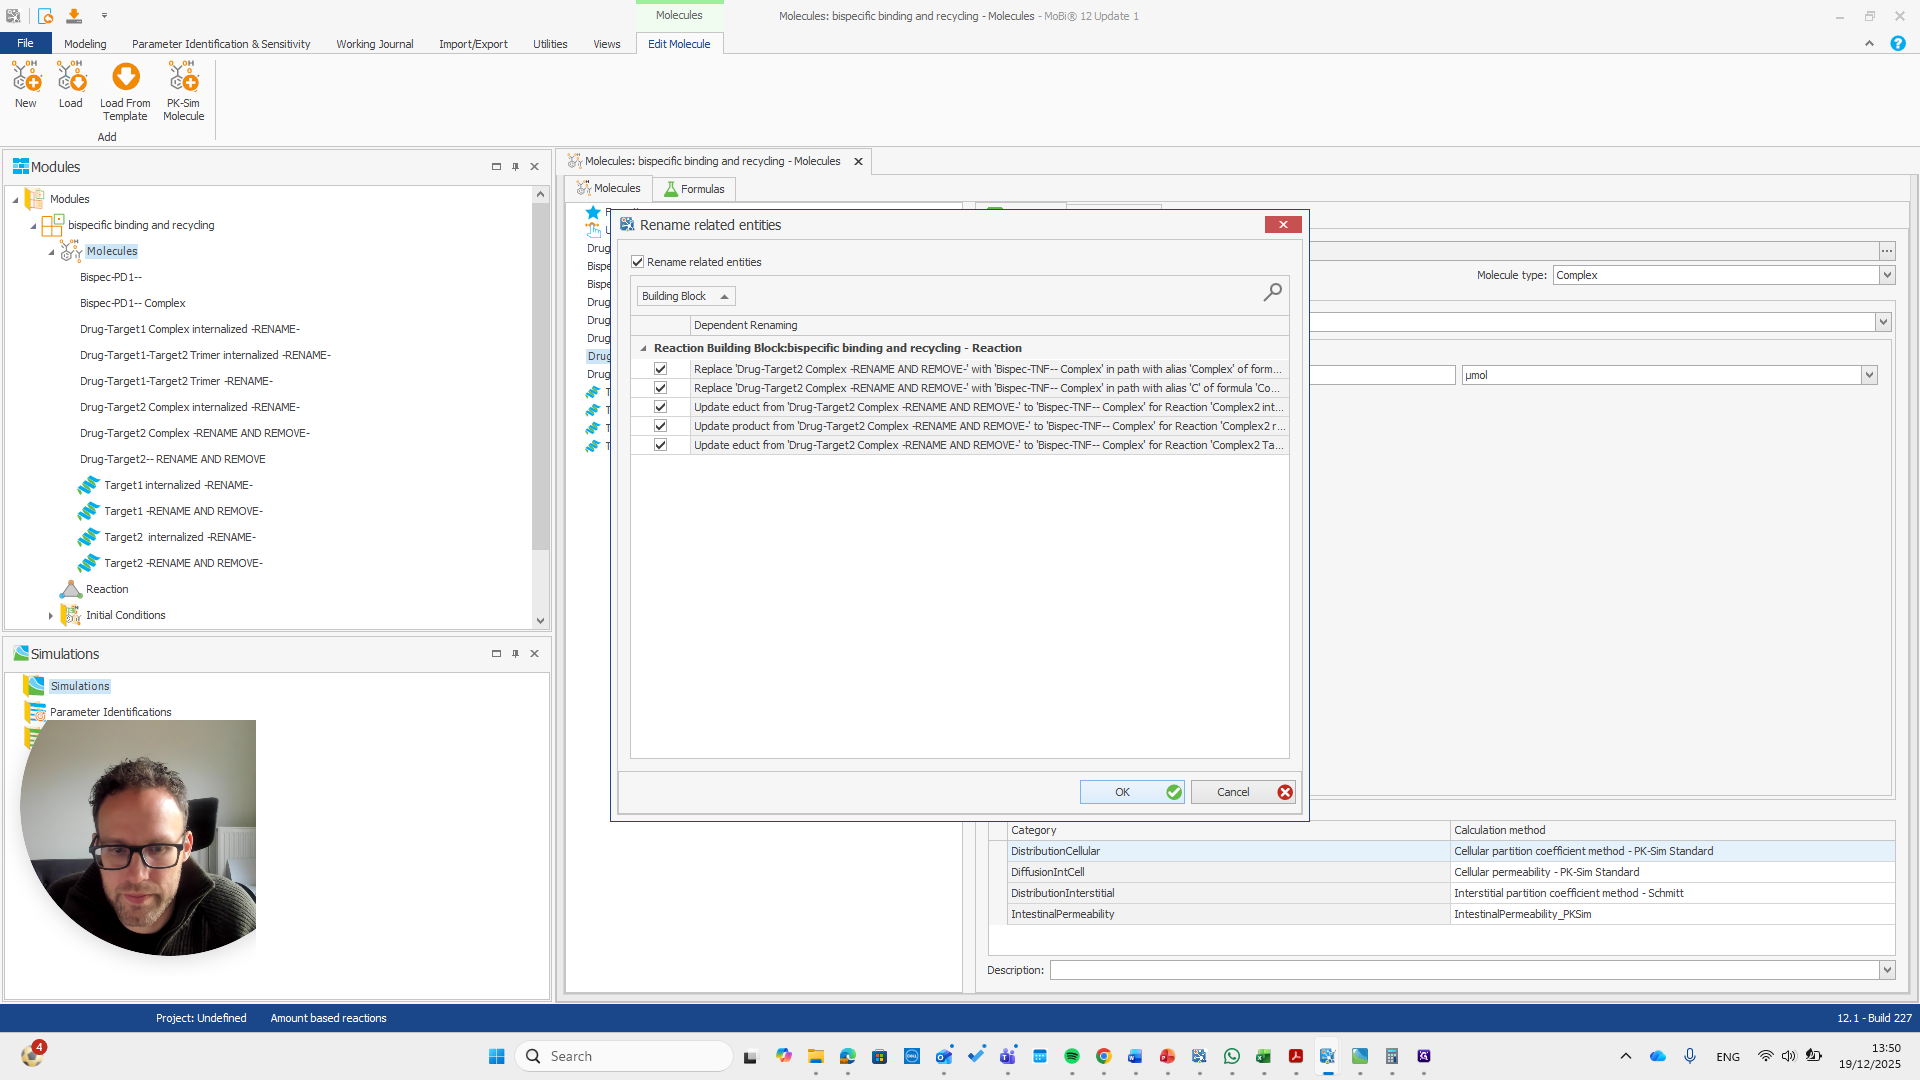Open Spotify from the taskbar
The height and width of the screenshot is (1080, 1920).
click(1072, 1056)
